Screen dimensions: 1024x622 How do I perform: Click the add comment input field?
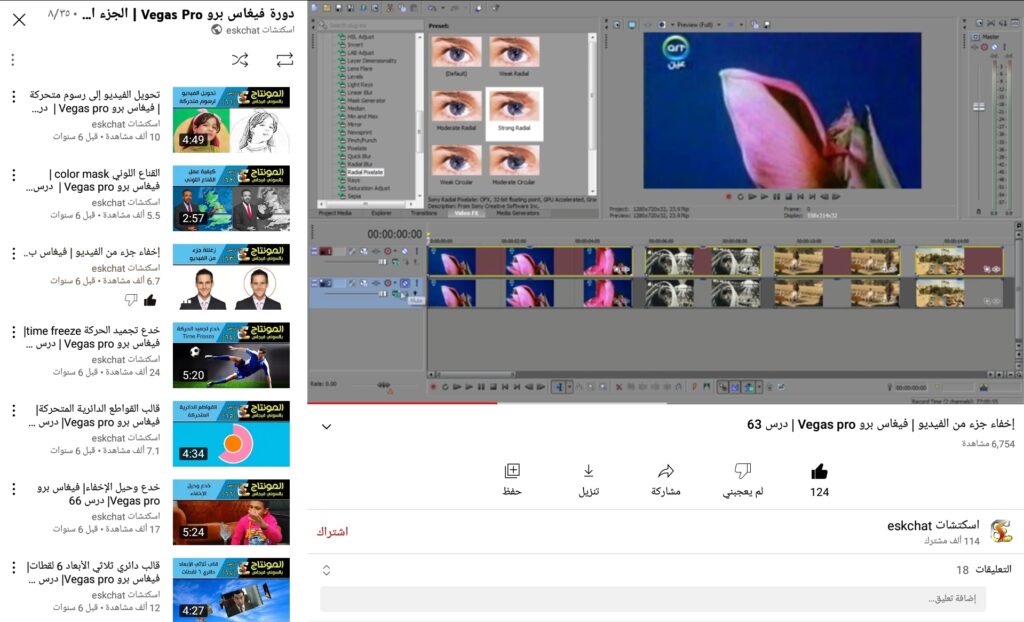click(x=652, y=599)
